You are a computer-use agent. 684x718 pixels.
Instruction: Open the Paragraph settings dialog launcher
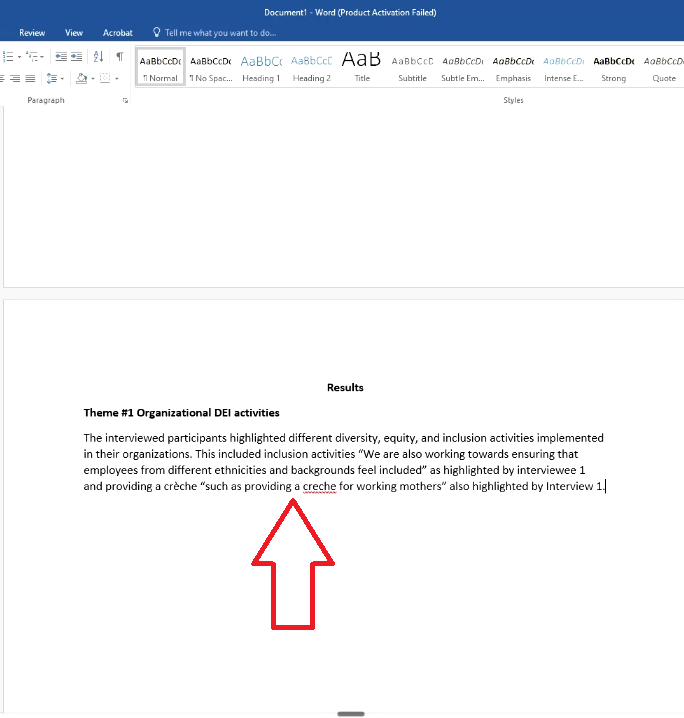125,101
